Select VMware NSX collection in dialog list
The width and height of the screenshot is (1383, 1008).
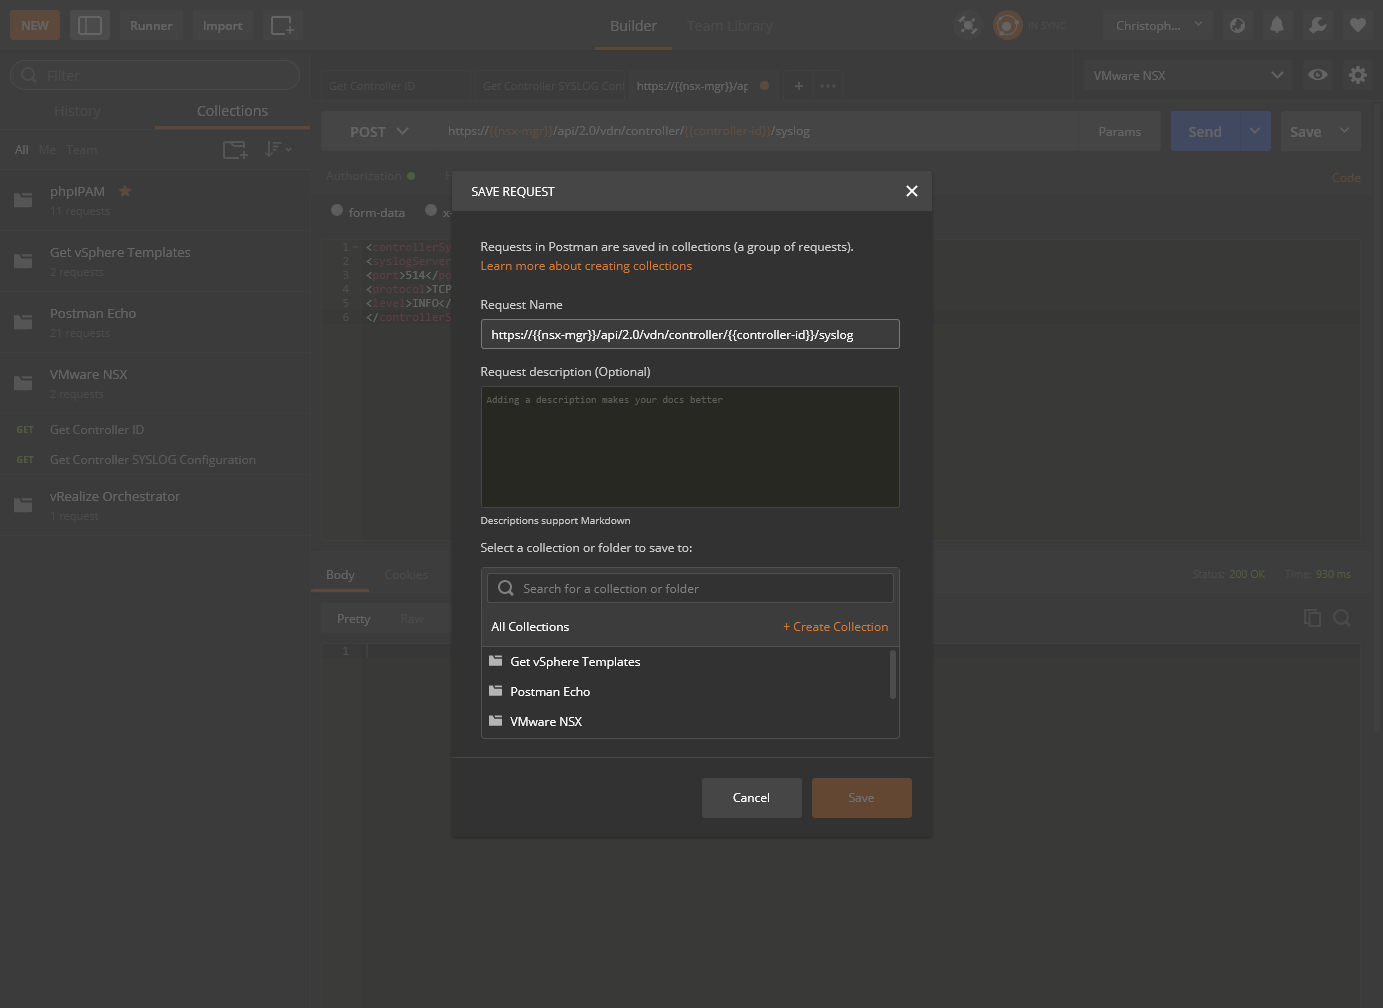[x=546, y=722]
